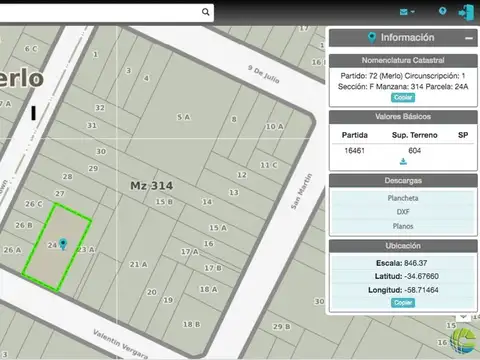Select parcel 5 A on map
Screen dimensions: 480x360
pos(184,117)
